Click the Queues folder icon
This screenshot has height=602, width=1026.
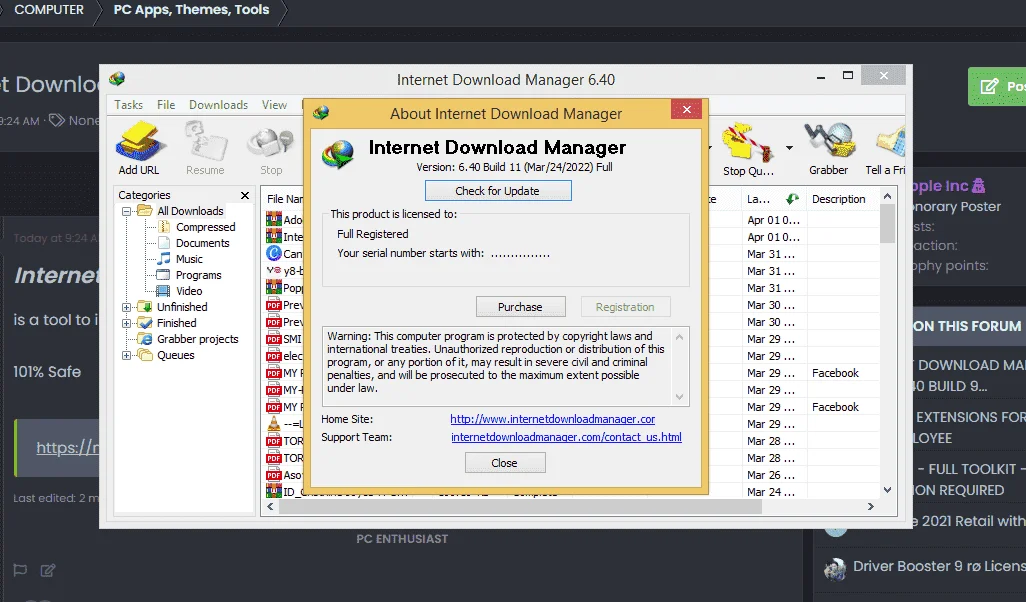[x=145, y=355]
